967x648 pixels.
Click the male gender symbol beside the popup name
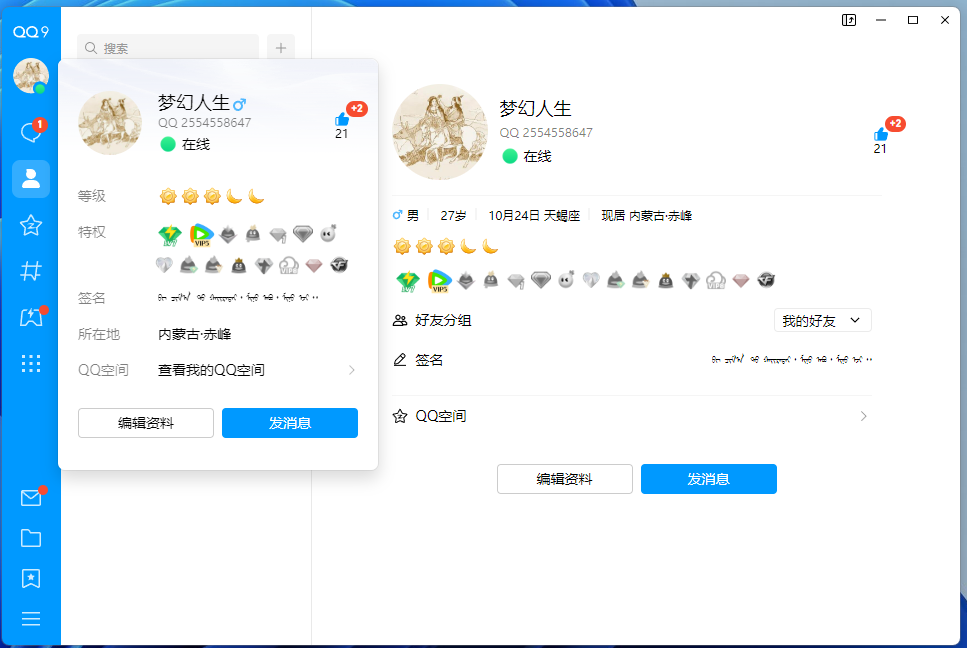pos(239,104)
